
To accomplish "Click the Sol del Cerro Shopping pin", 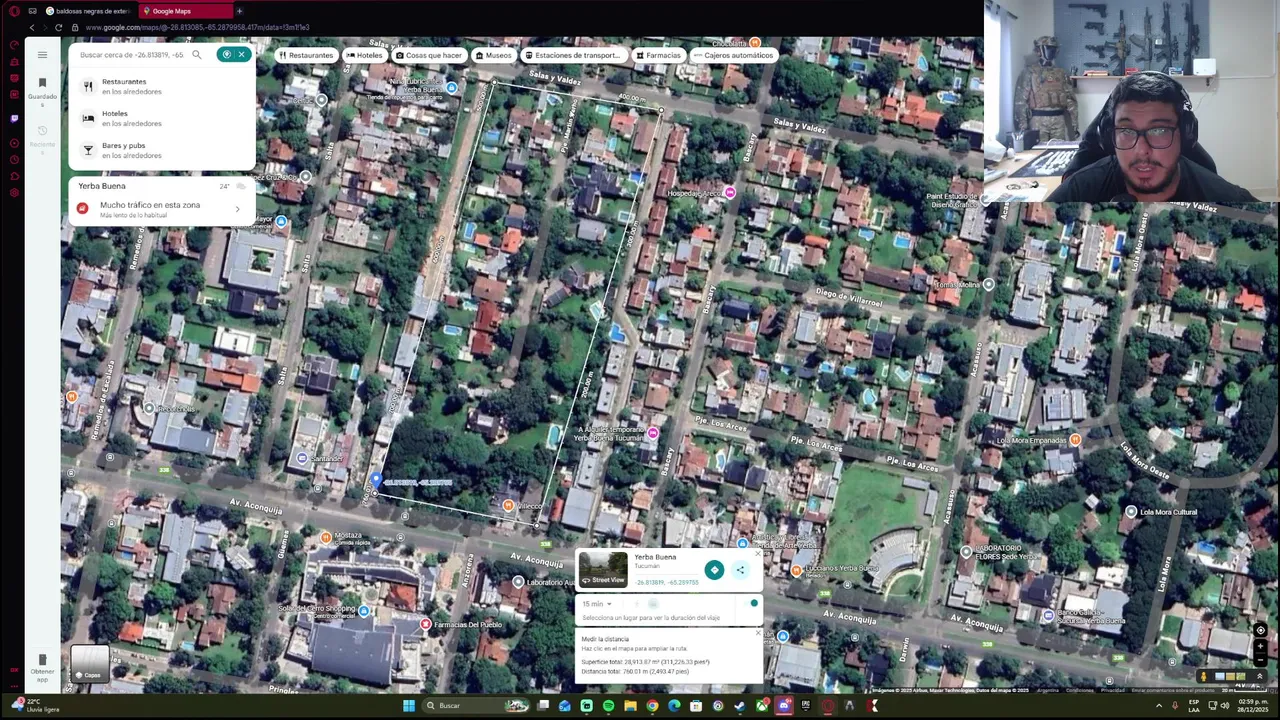I will tap(364, 610).
